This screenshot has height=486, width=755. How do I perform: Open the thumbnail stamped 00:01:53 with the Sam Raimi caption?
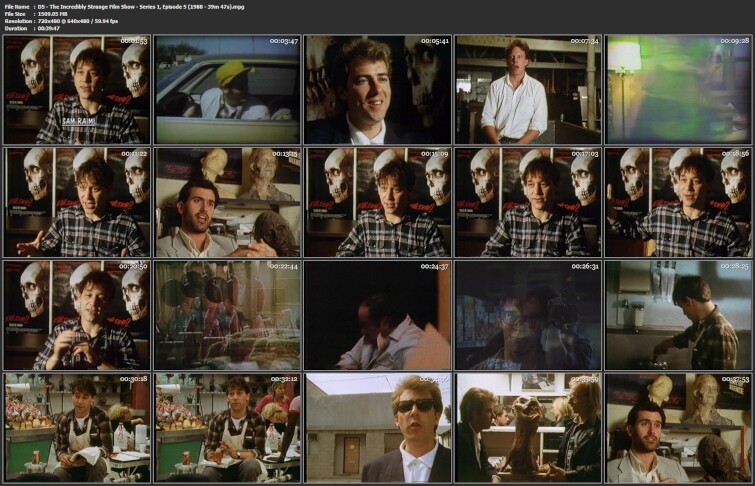[77, 90]
